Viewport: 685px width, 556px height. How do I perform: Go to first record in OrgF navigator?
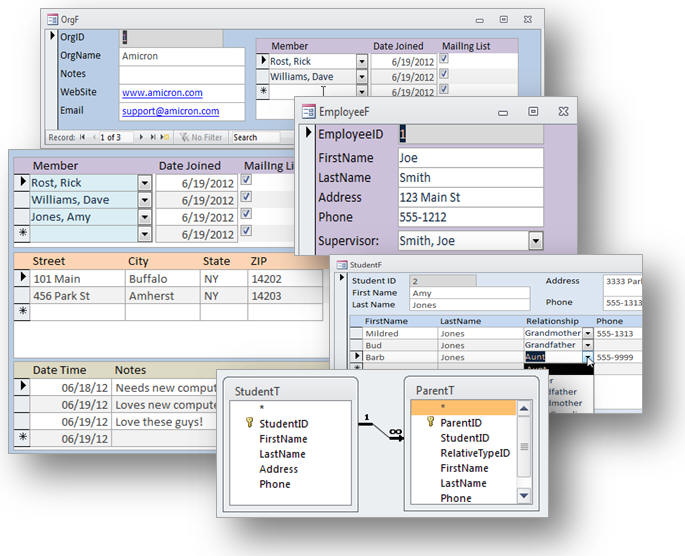(83, 137)
